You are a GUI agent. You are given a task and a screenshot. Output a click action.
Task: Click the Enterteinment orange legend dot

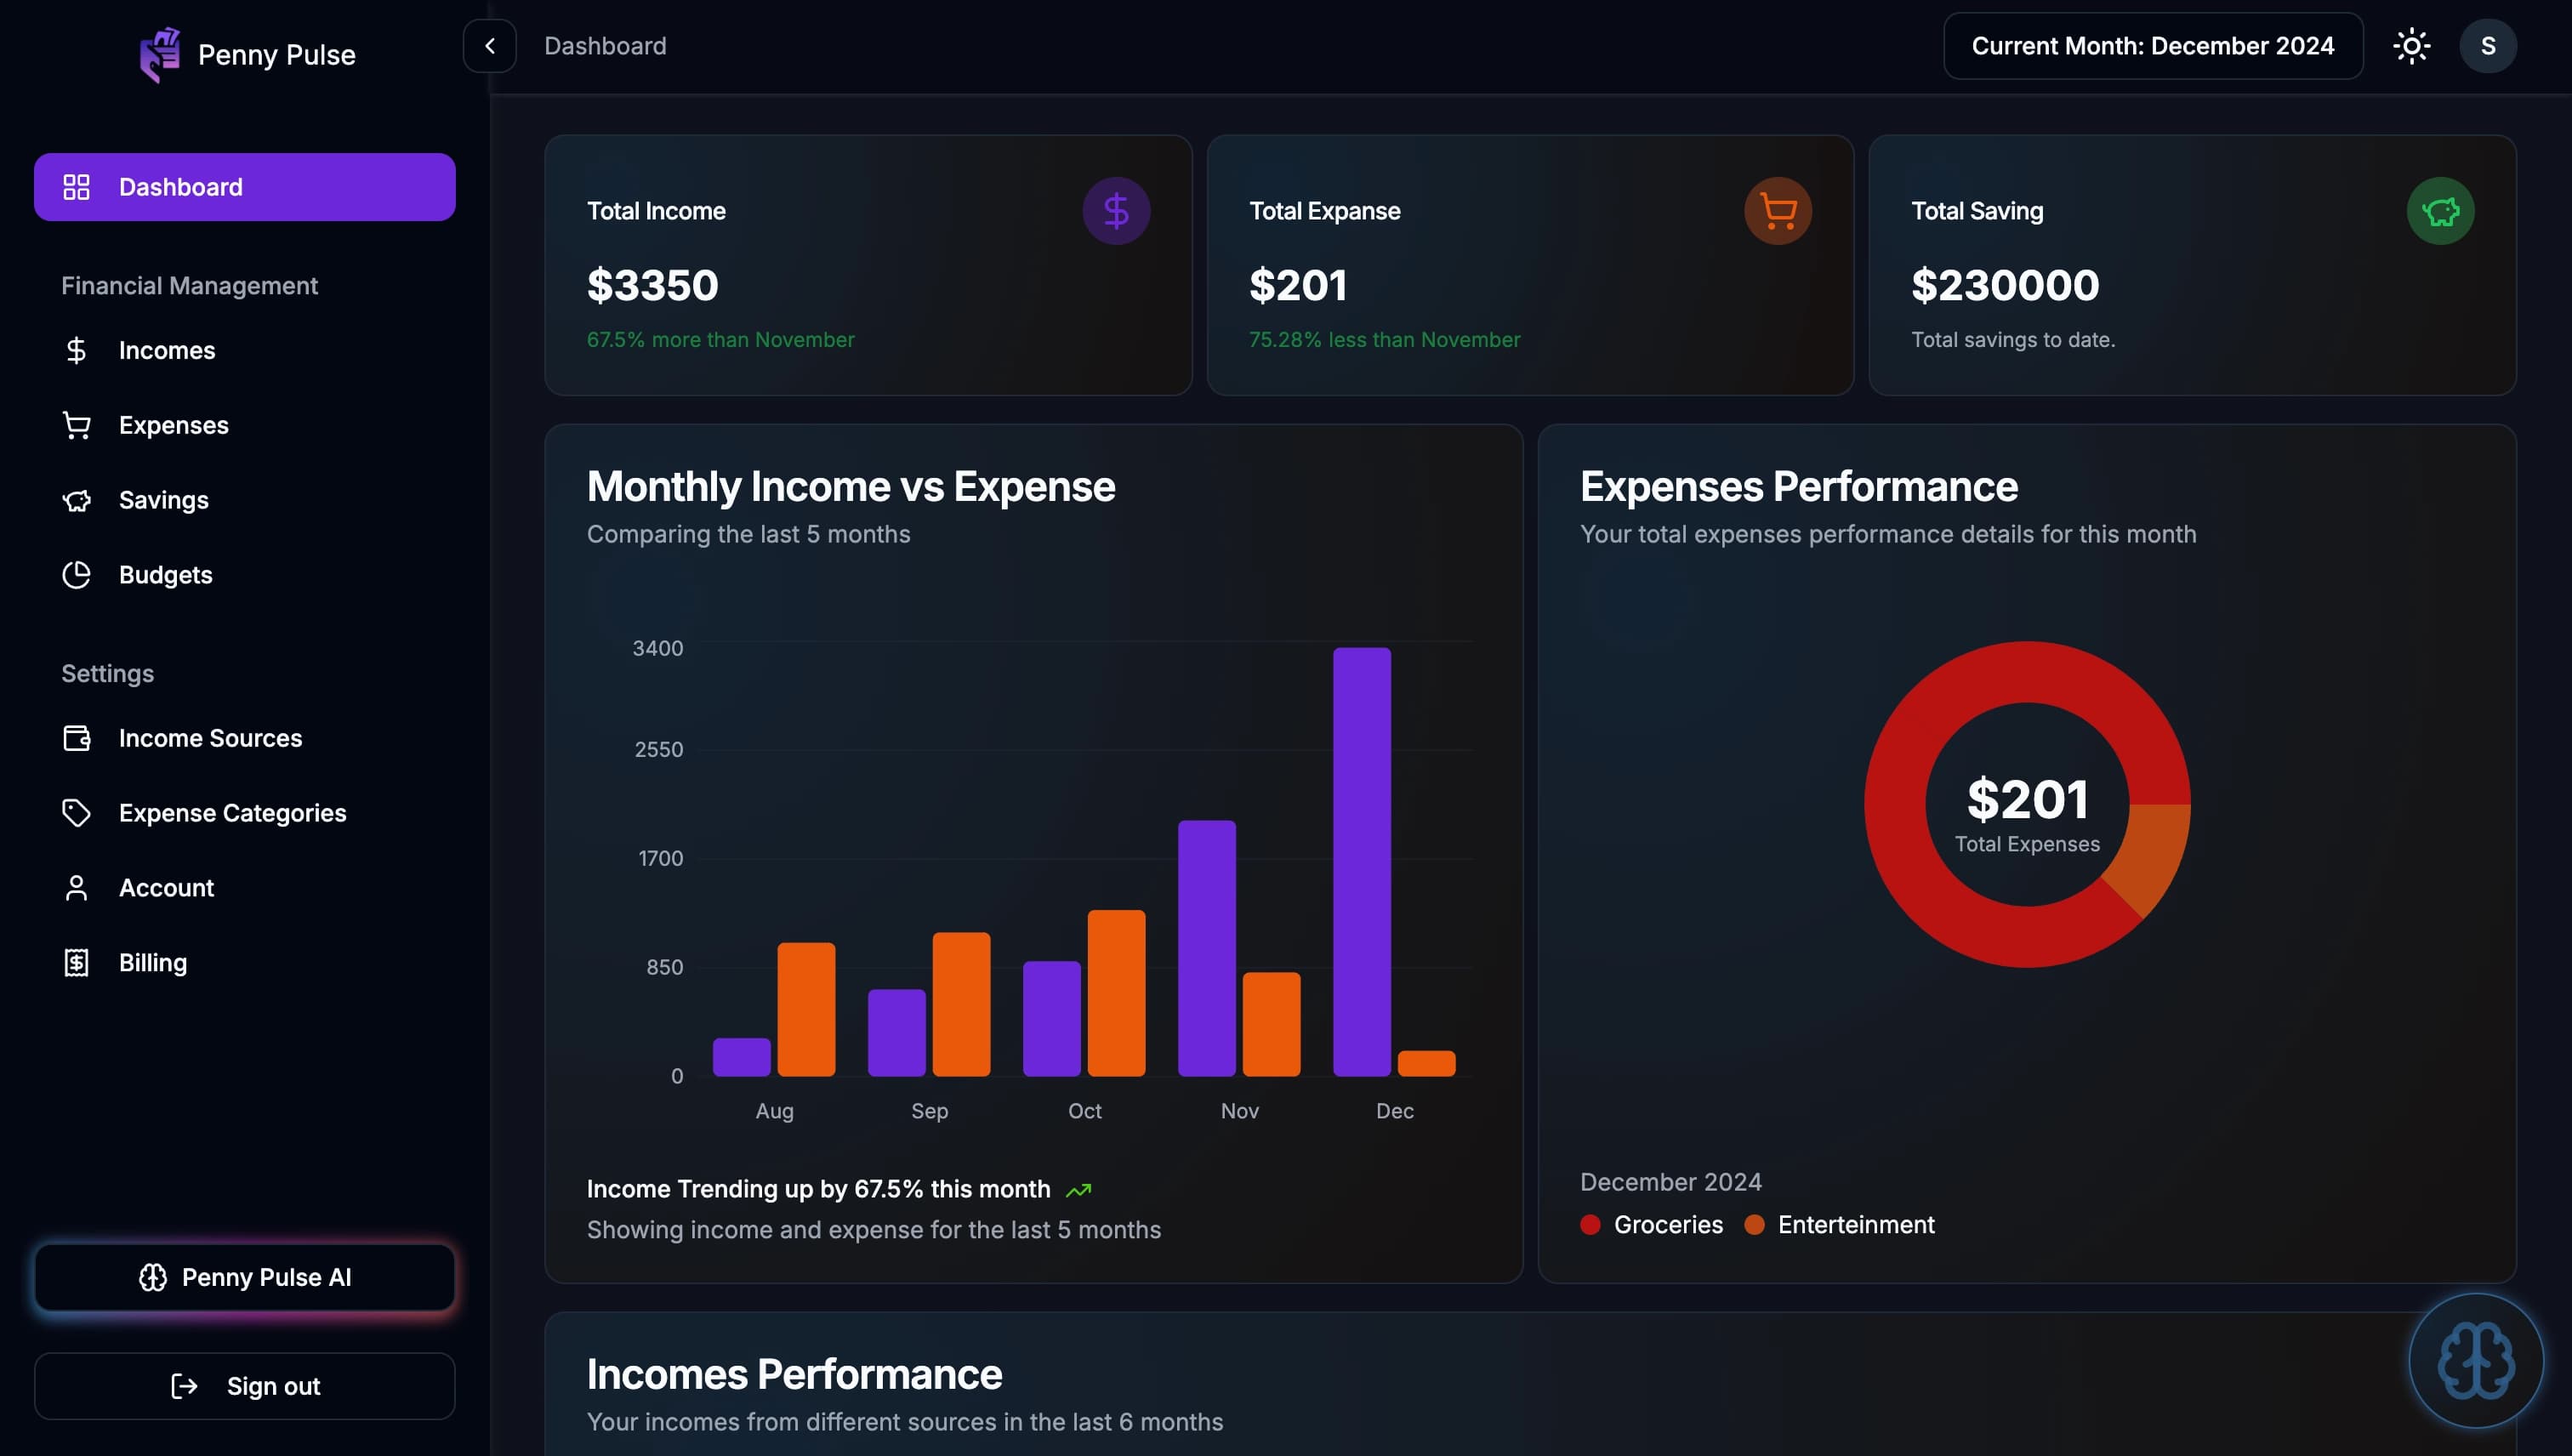click(x=1754, y=1225)
